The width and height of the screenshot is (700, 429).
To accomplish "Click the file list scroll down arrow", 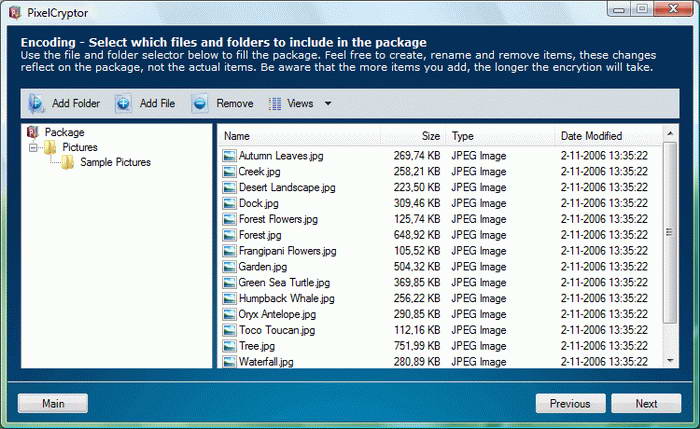I will (670, 360).
